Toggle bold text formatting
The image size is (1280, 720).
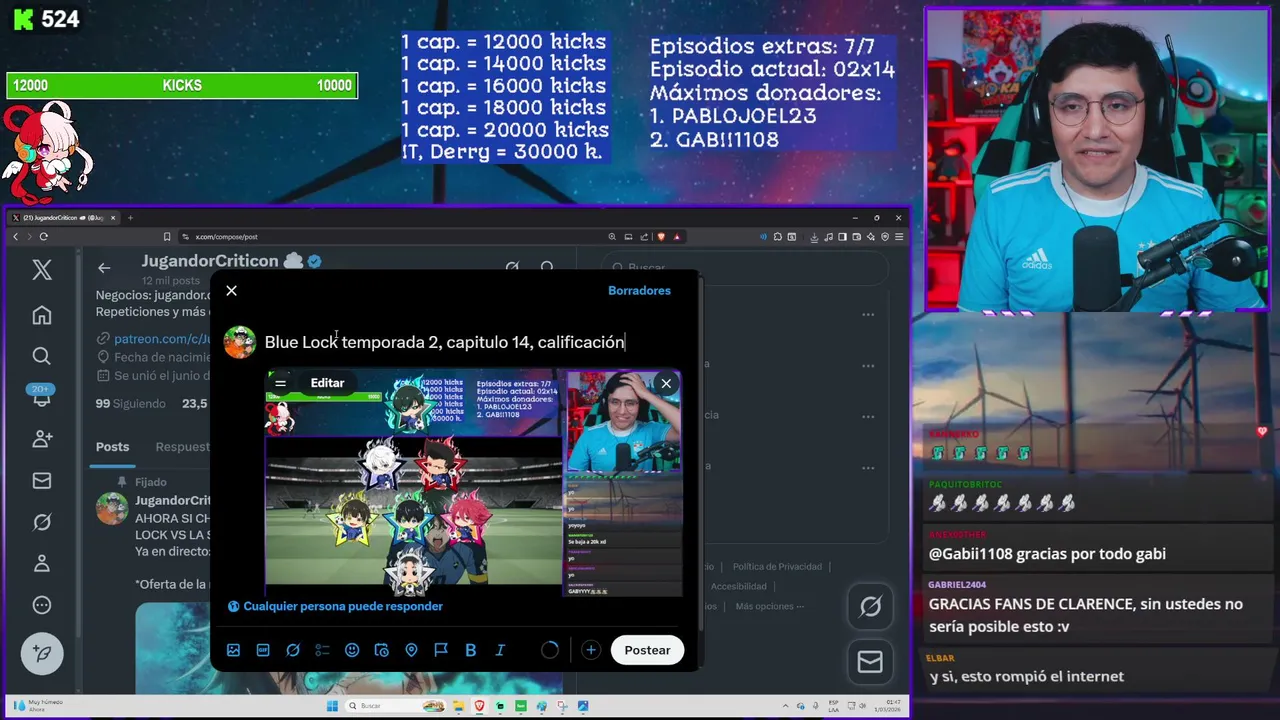pos(470,650)
